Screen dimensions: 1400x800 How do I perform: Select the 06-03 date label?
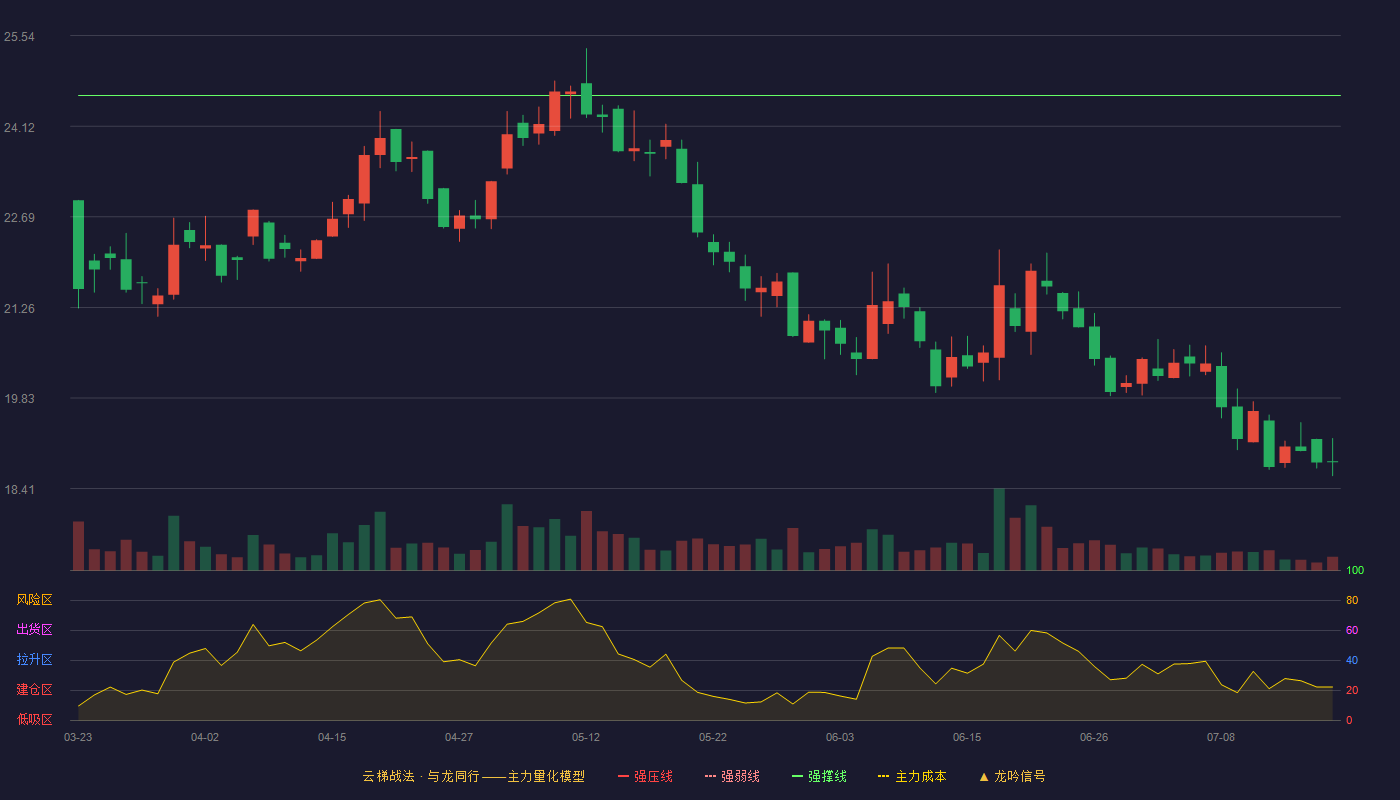pyautogui.click(x=840, y=737)
